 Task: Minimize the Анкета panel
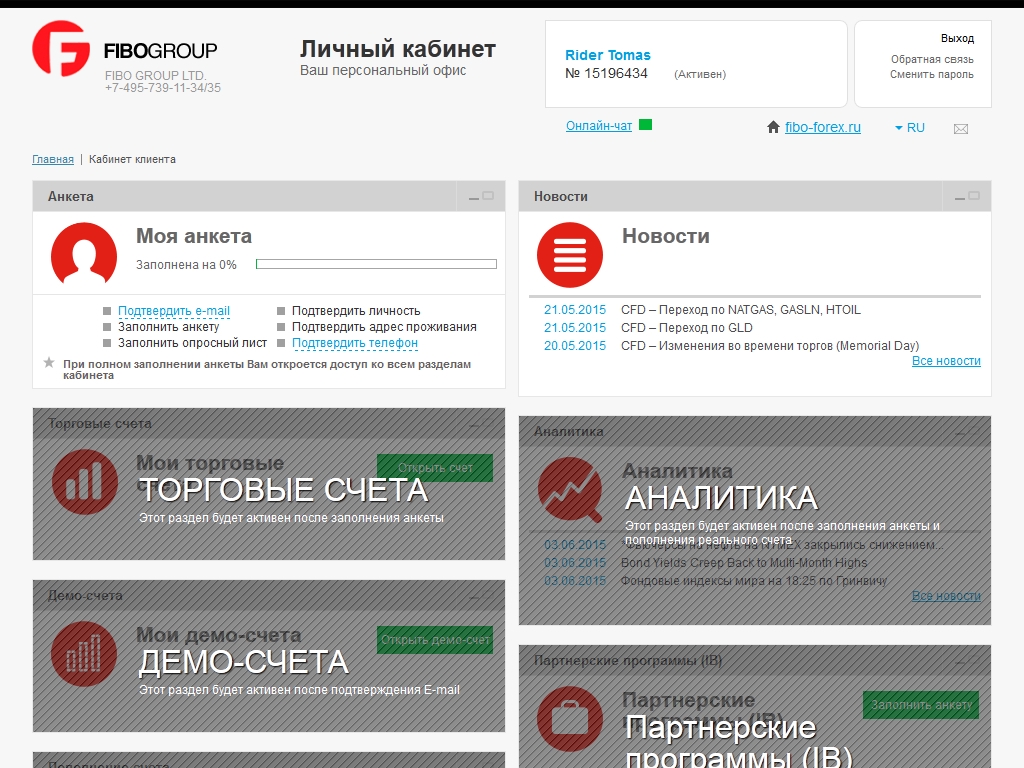coord(473,198)
